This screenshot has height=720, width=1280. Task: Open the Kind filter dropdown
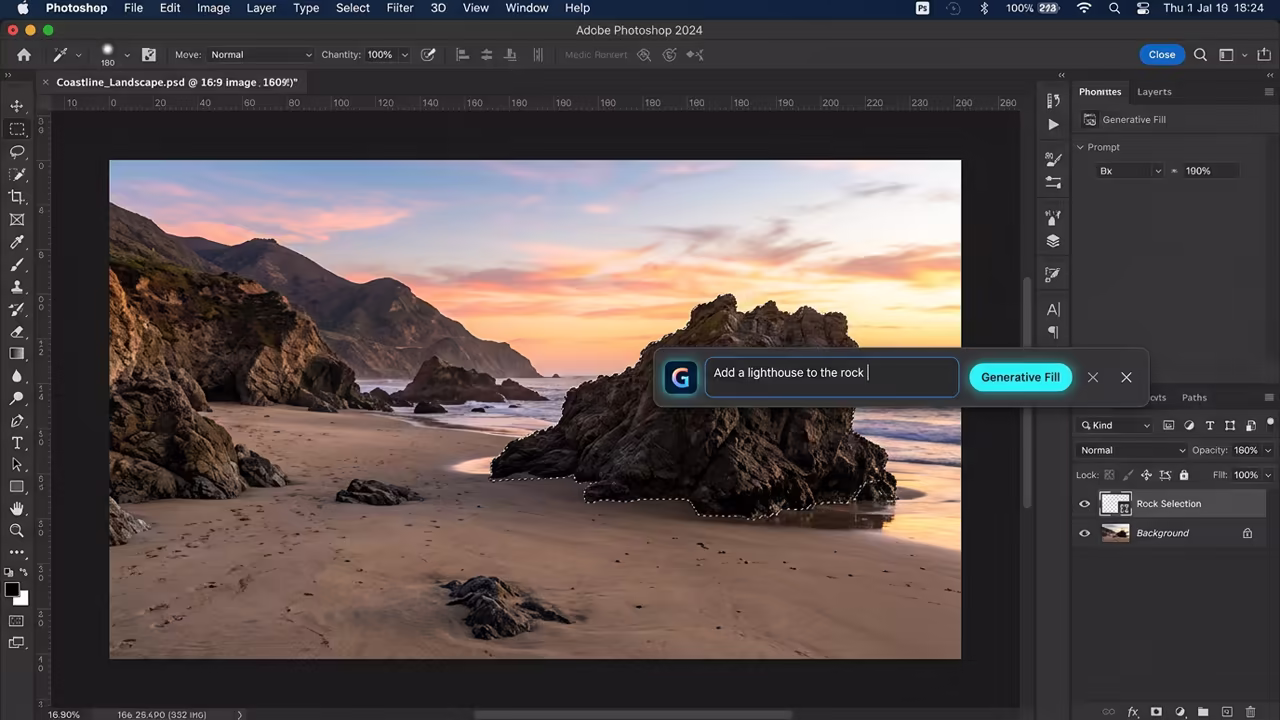click(x=1115, y=425)
